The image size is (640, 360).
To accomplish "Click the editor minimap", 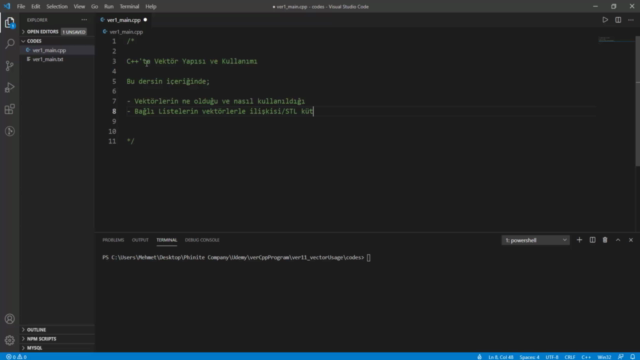I will (x=616, y=40).
